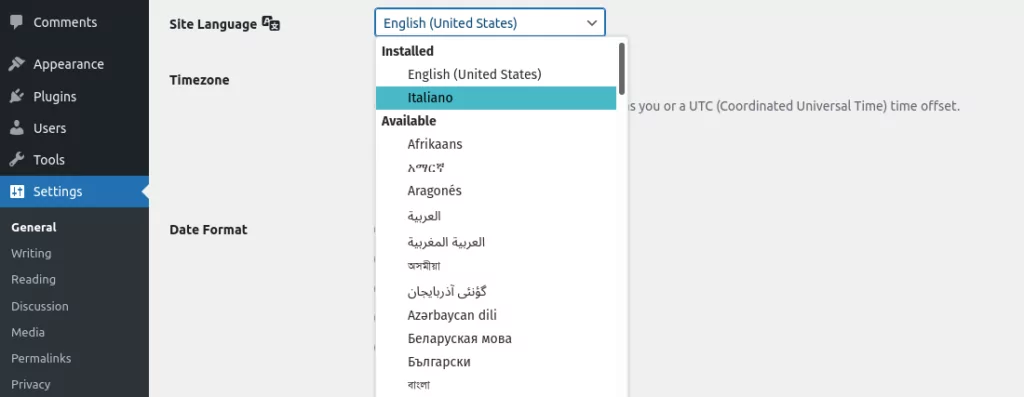Click the Installed group header
Image resolution: width=1024 pixels, height=397 pixels.
(x=408, y=51)
